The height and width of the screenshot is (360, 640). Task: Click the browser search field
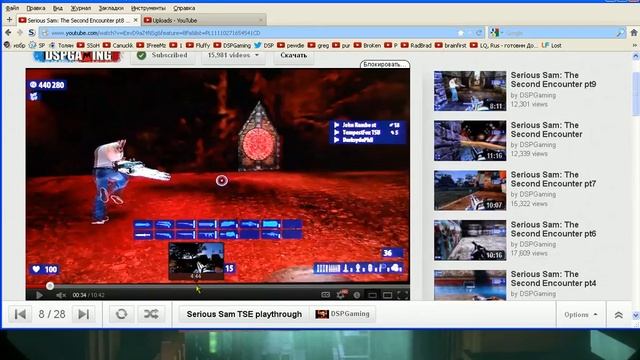click(x=559, y=33)
